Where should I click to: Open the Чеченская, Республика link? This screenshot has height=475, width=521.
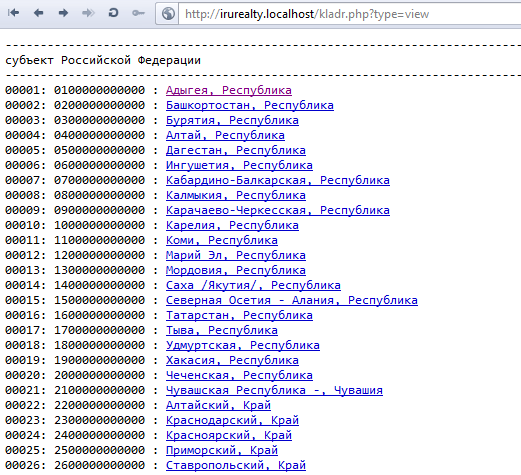click(239, 375)
